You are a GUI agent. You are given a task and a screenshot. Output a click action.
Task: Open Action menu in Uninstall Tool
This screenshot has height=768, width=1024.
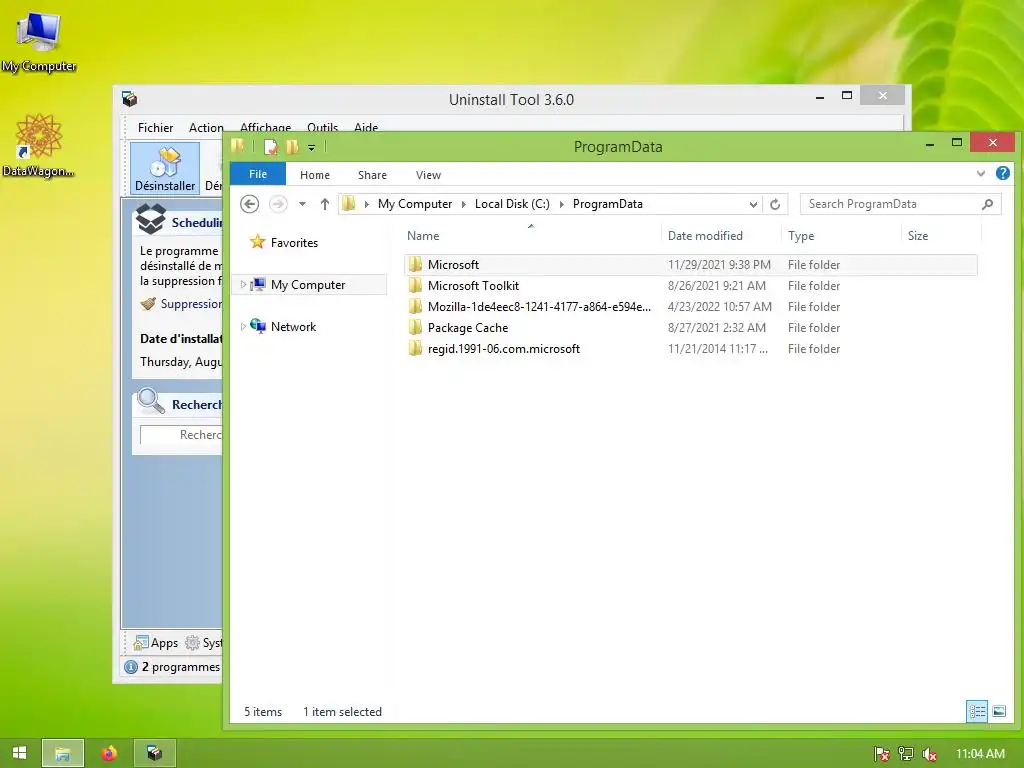206,128
